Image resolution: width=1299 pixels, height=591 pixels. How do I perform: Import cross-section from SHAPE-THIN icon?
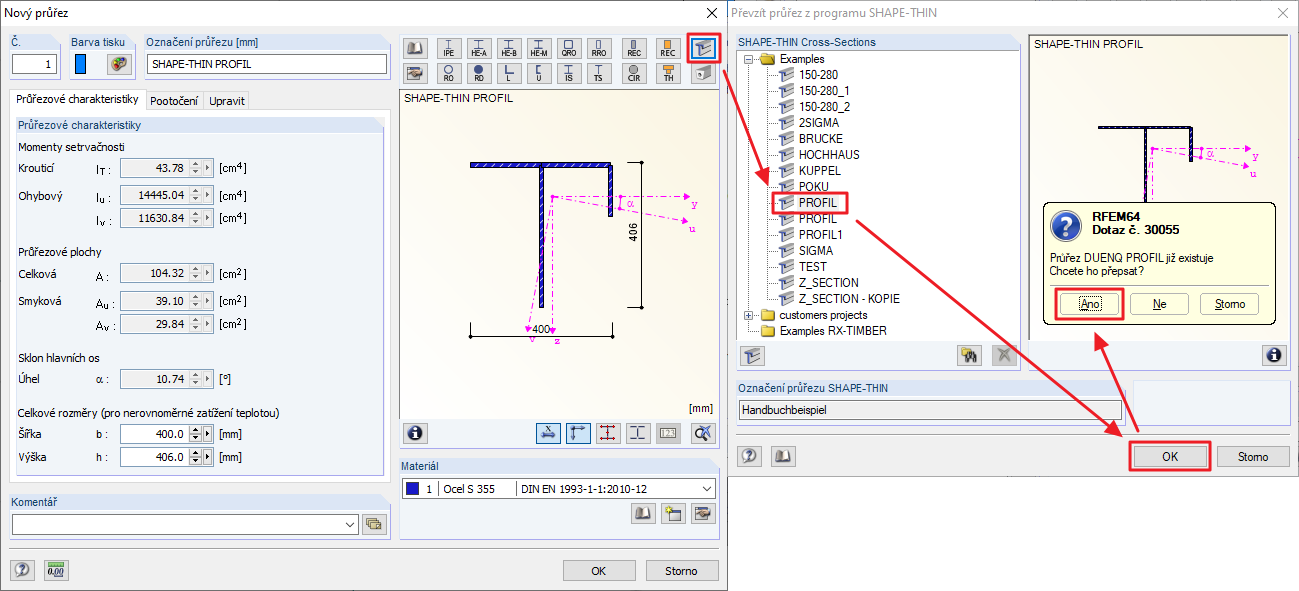tap(705, 48)
